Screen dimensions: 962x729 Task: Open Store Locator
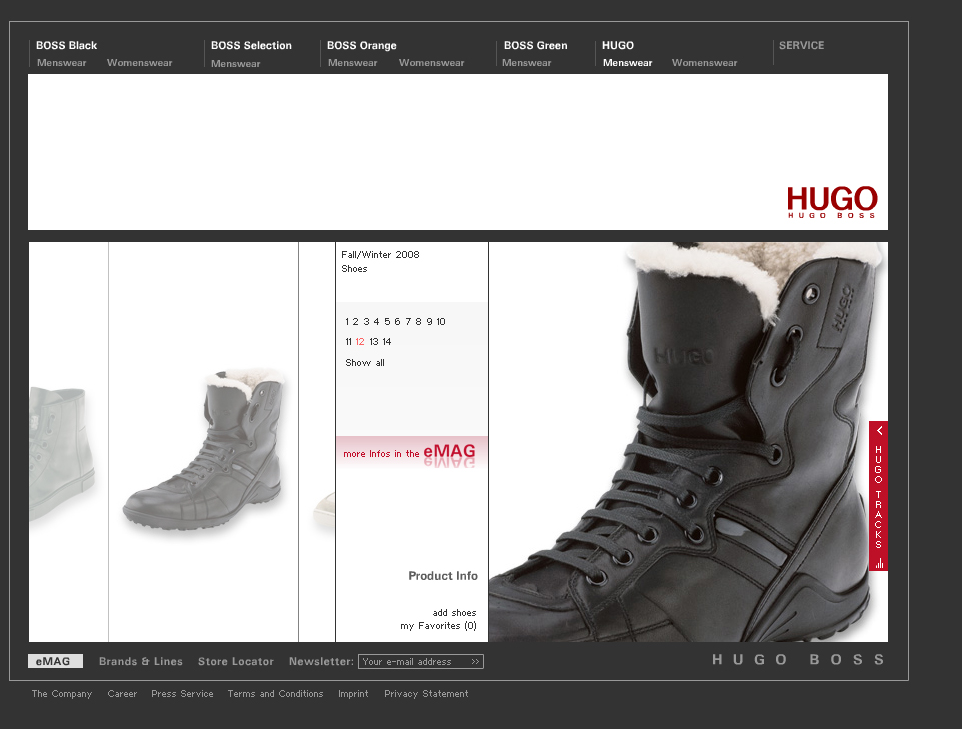pos(236,662)
